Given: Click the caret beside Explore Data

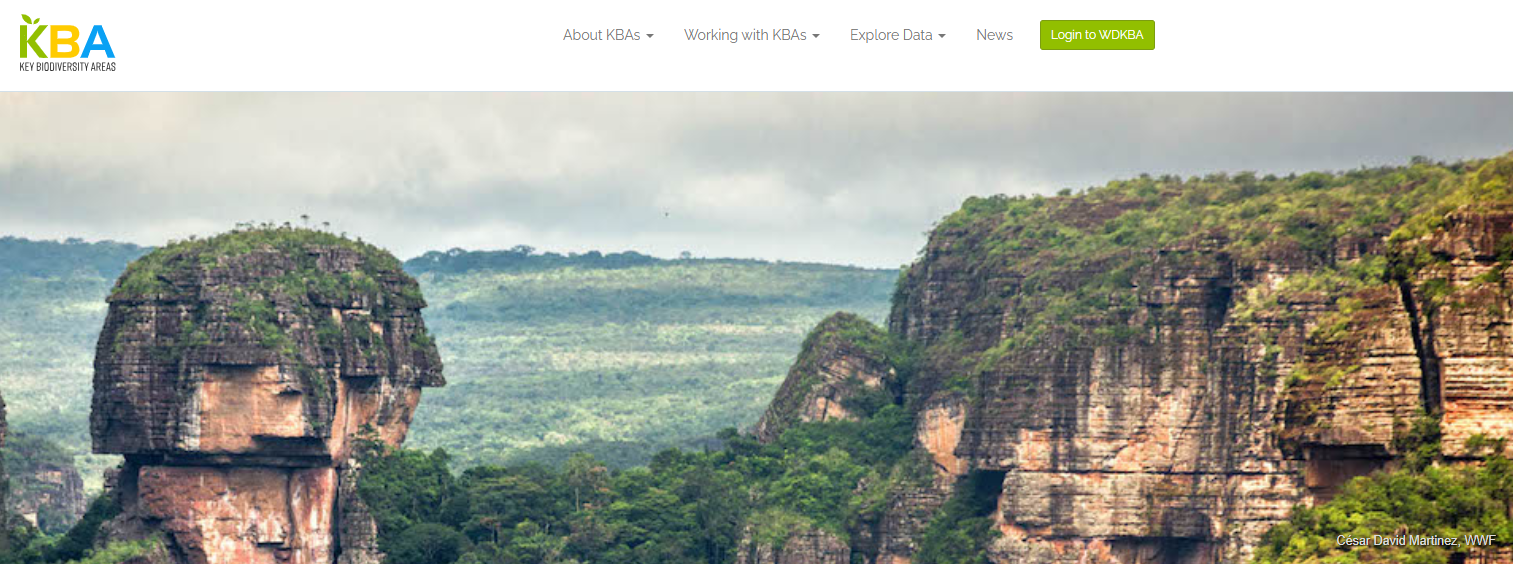Looking at the screenshot, I should tap(942, 36).
